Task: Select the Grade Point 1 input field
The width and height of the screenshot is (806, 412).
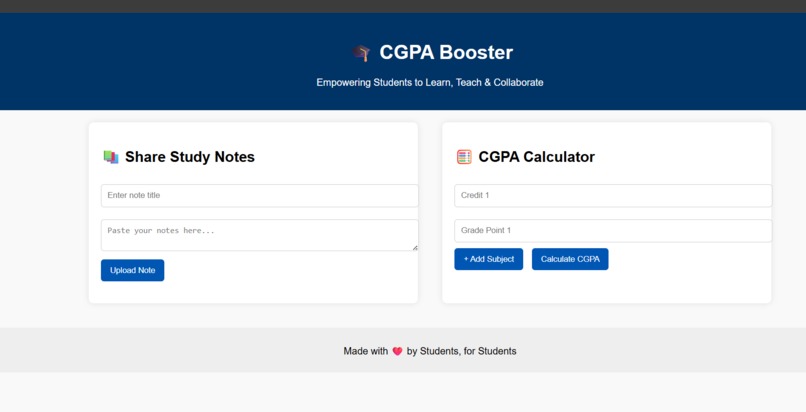Action: (613, 231)
